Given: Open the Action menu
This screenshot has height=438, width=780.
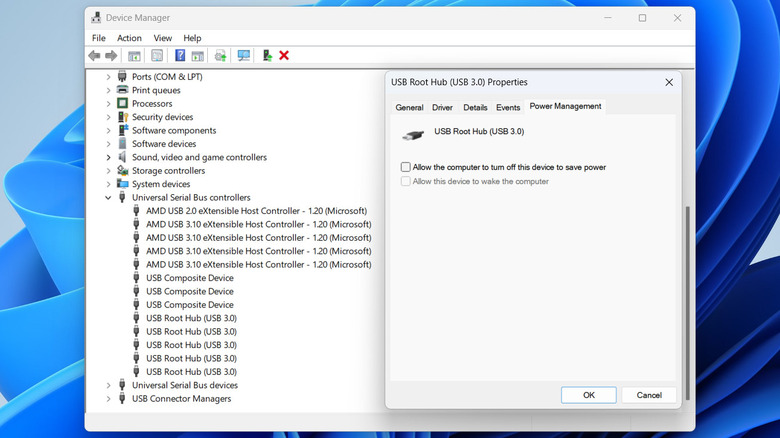Looking at the screenshot, I should (129, 38).
